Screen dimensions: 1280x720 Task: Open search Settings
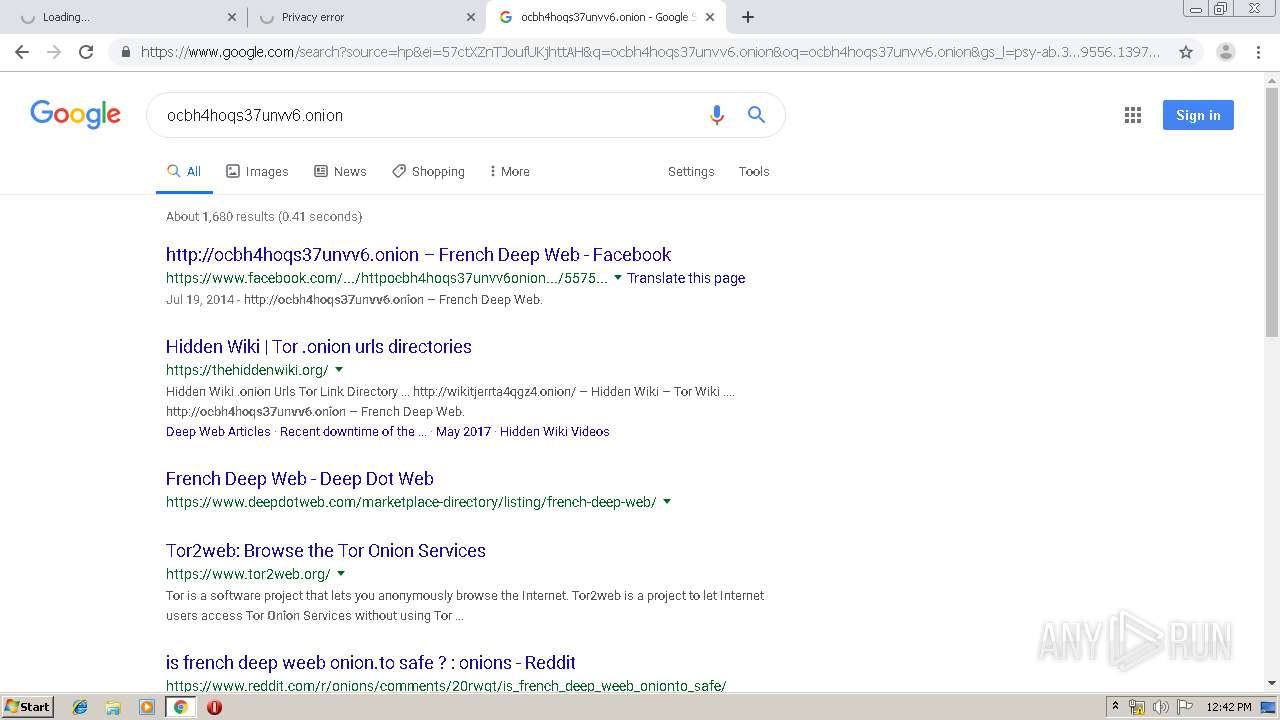(x=691, y=172)
